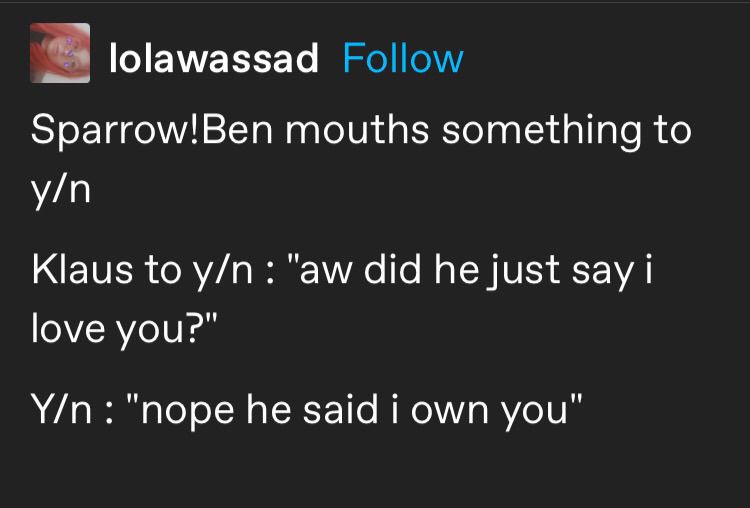750x508 pixels.
Task: Click the name Klaus in the post
Action: (82, 270)
